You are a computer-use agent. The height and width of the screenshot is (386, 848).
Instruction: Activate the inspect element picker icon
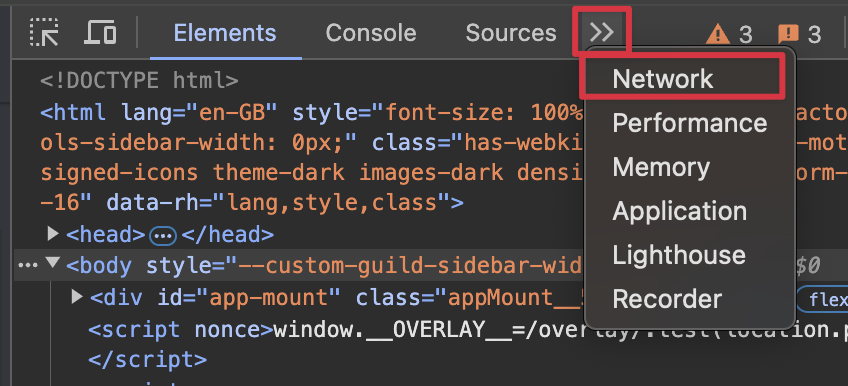tap(44, 32)
